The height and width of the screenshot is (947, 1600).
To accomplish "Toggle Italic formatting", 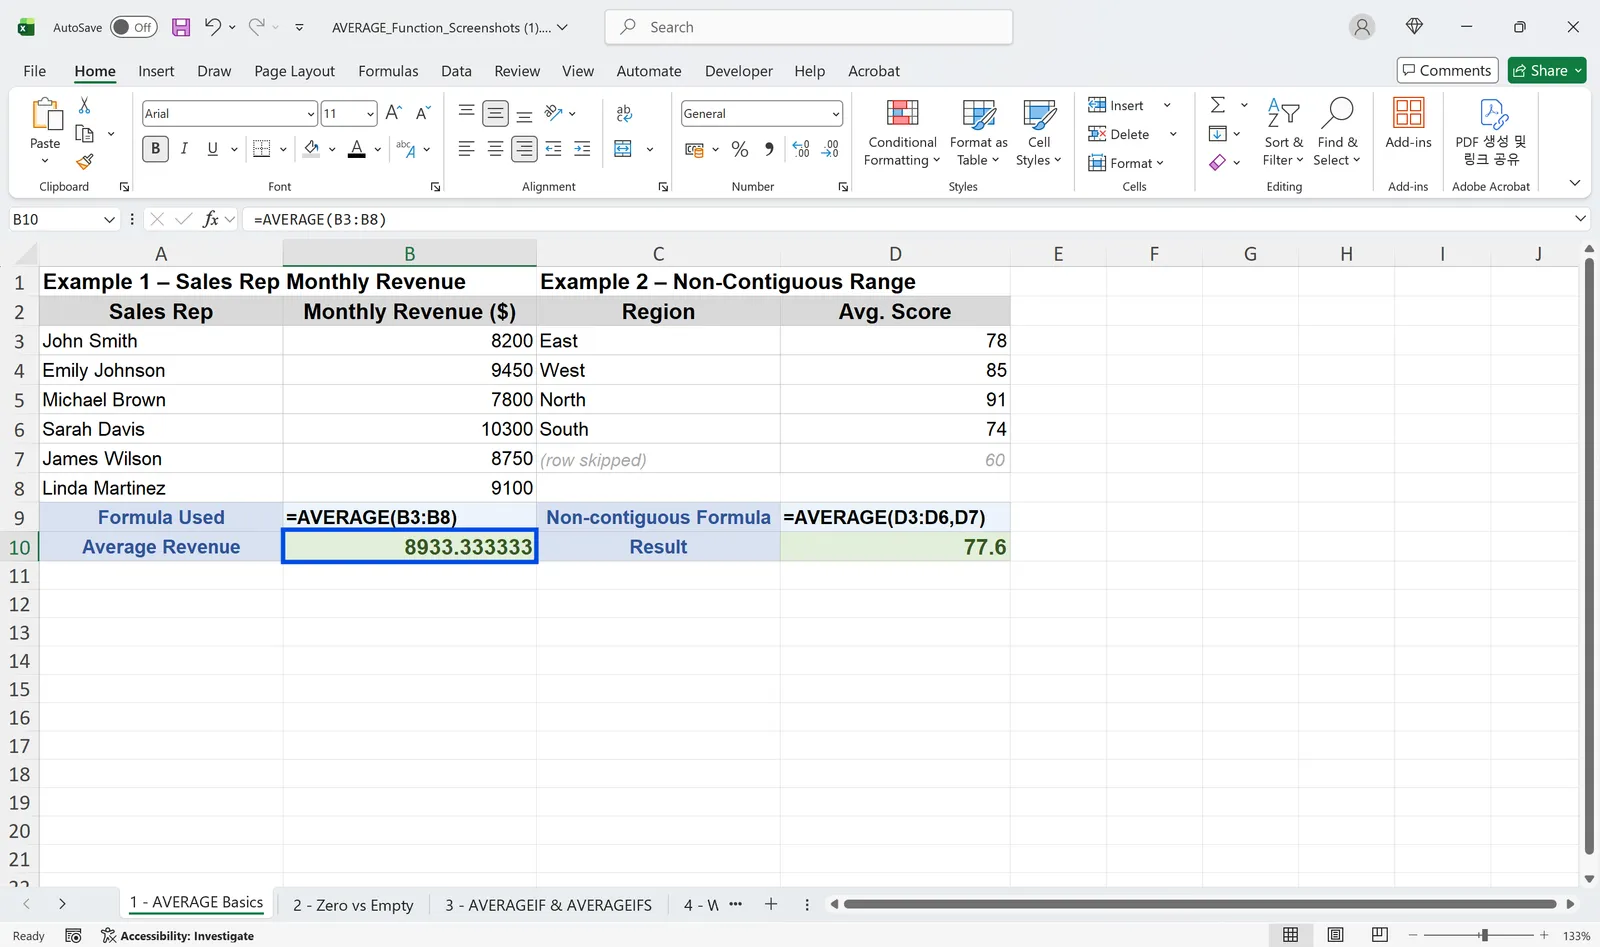I will click(x=184, y=149).
